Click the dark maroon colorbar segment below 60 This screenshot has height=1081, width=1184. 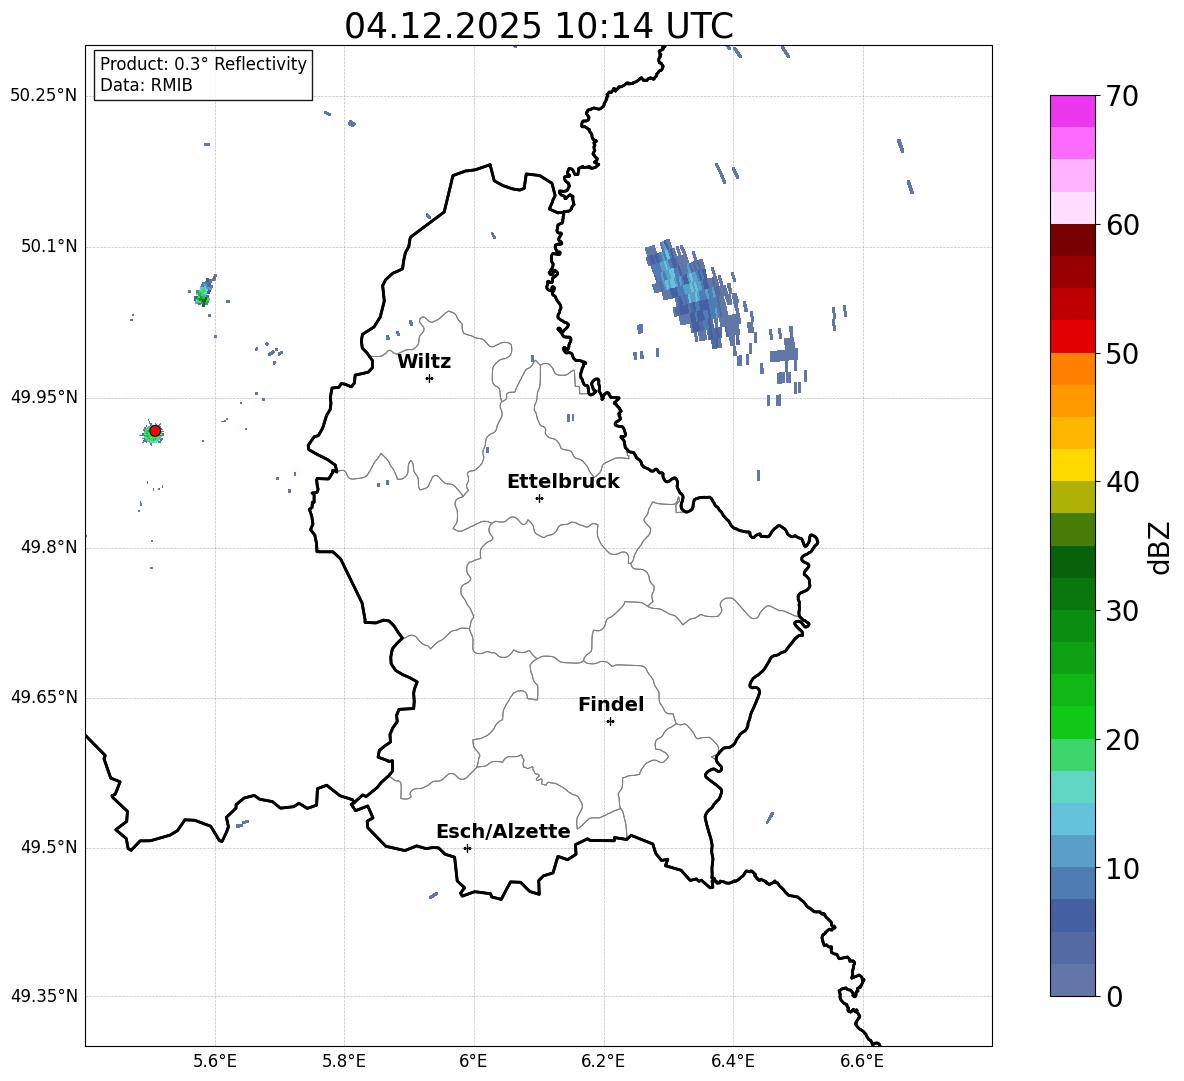1073,240
